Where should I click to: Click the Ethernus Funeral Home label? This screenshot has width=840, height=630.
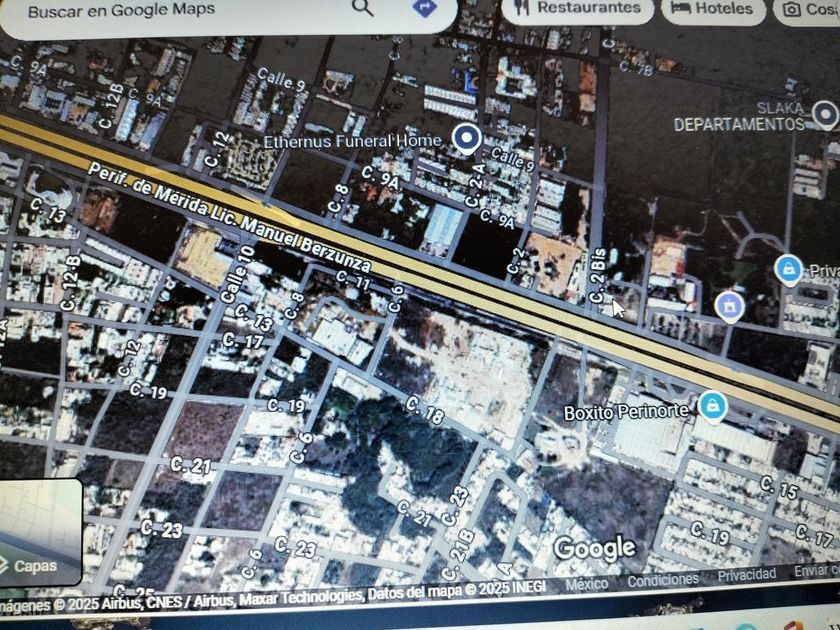(x=353, y=141)
